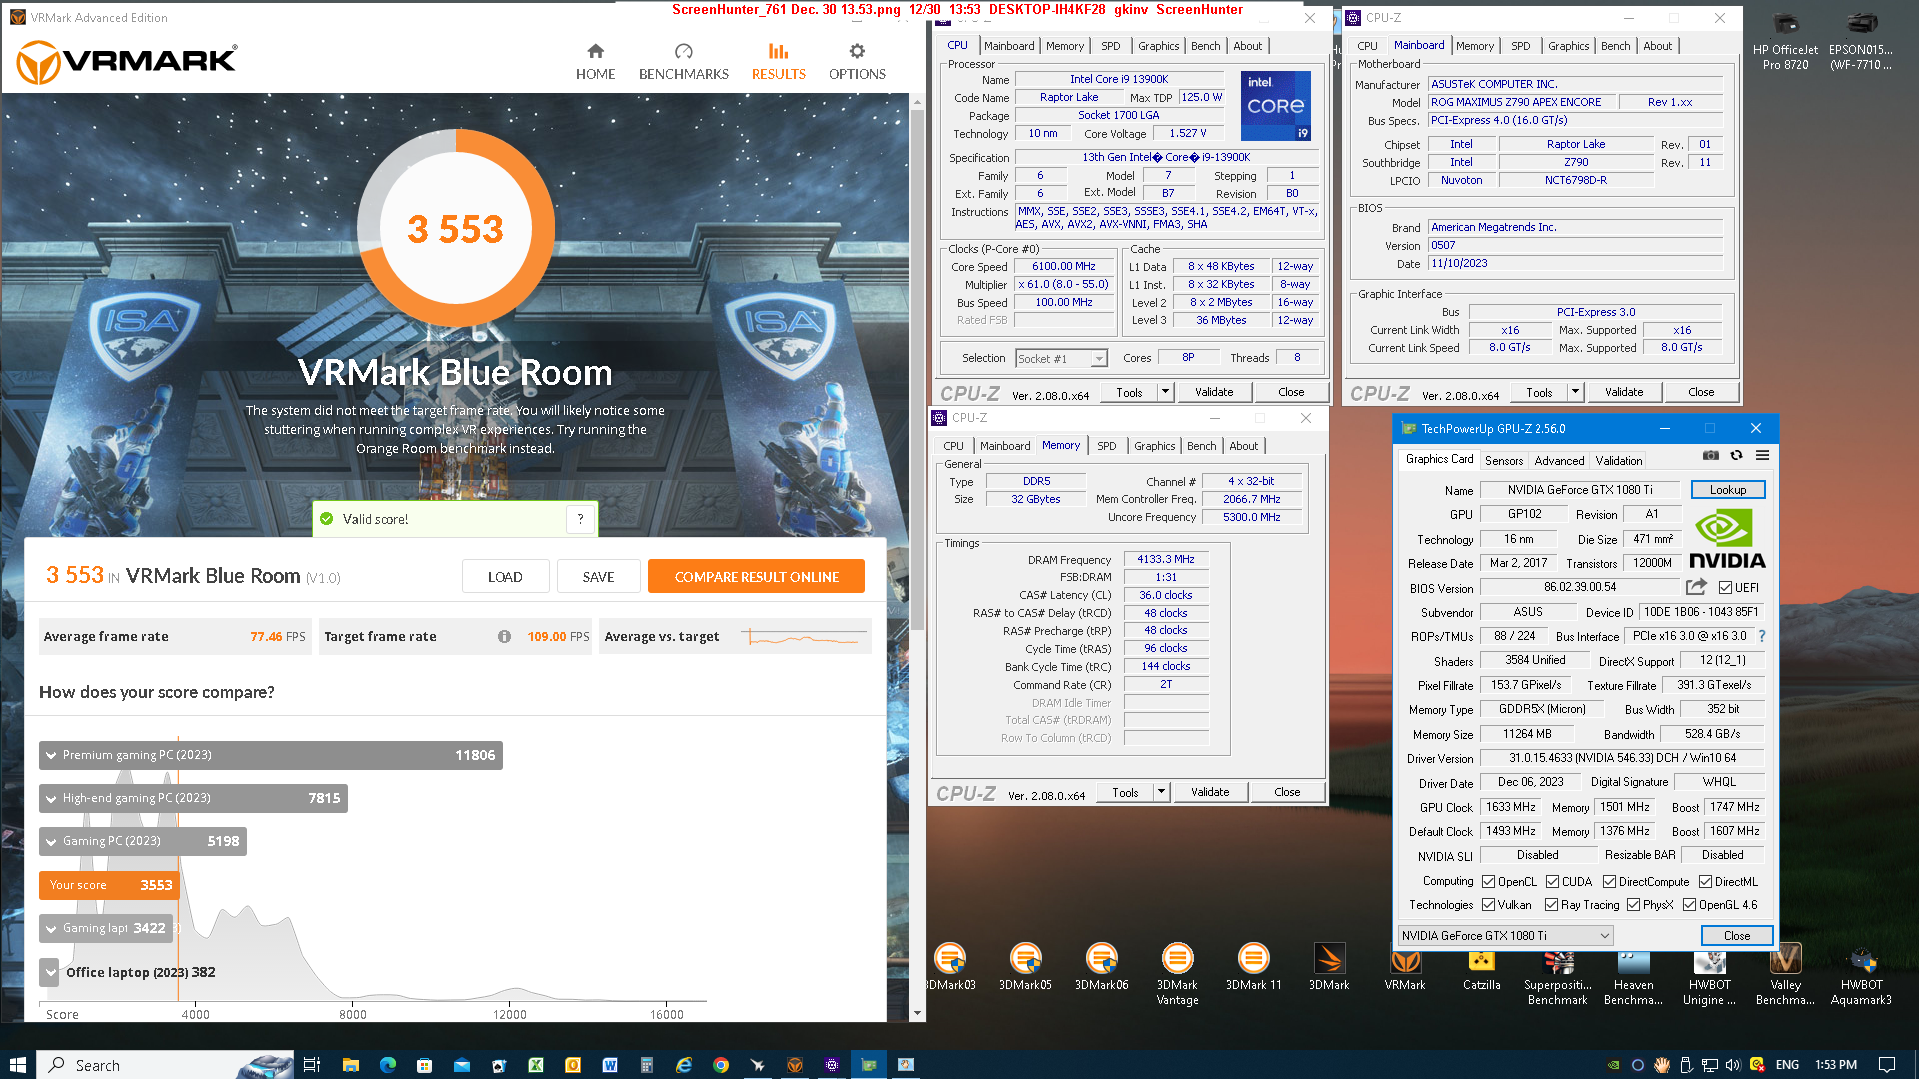Image resolution: width=1919 pixels, height=1079 pixels.
Task: Refresh GPU-Z data with the refresh icon
Action: tap(1736, 456)
